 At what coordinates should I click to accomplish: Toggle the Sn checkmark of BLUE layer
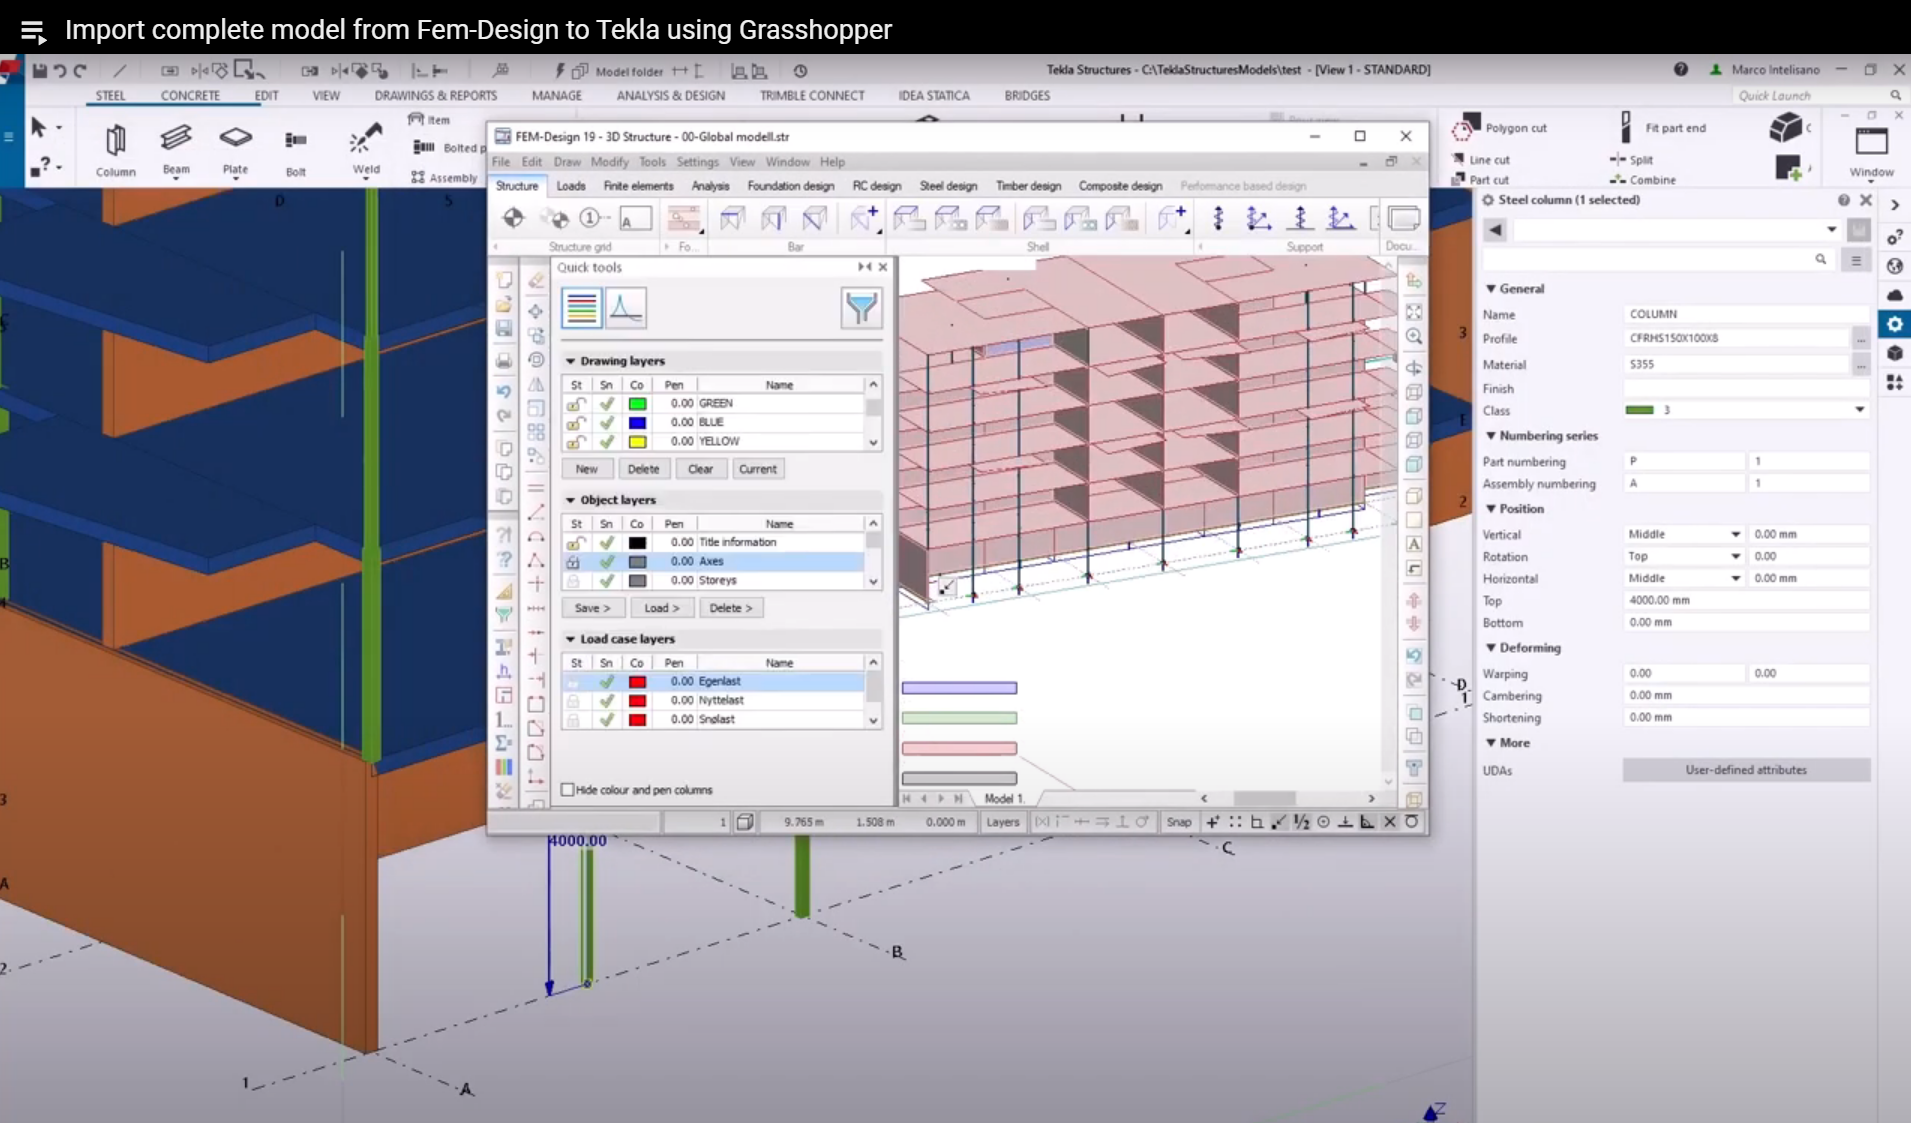(x=606, y=422)
